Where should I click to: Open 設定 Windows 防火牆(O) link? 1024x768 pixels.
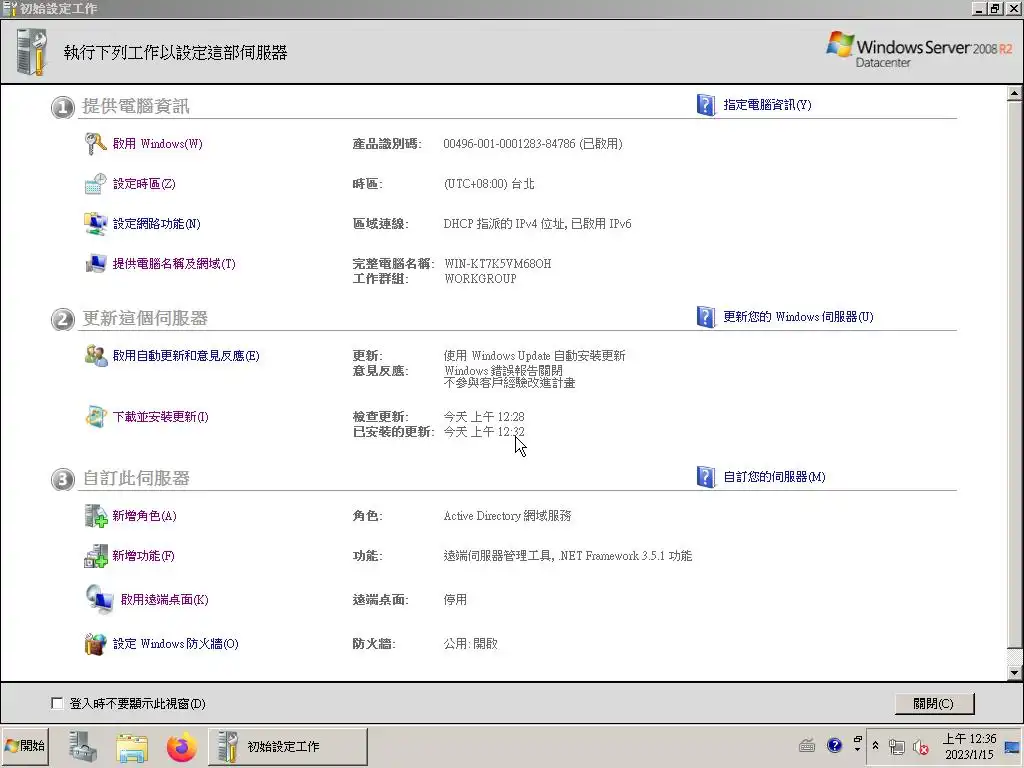pos(176,644)
